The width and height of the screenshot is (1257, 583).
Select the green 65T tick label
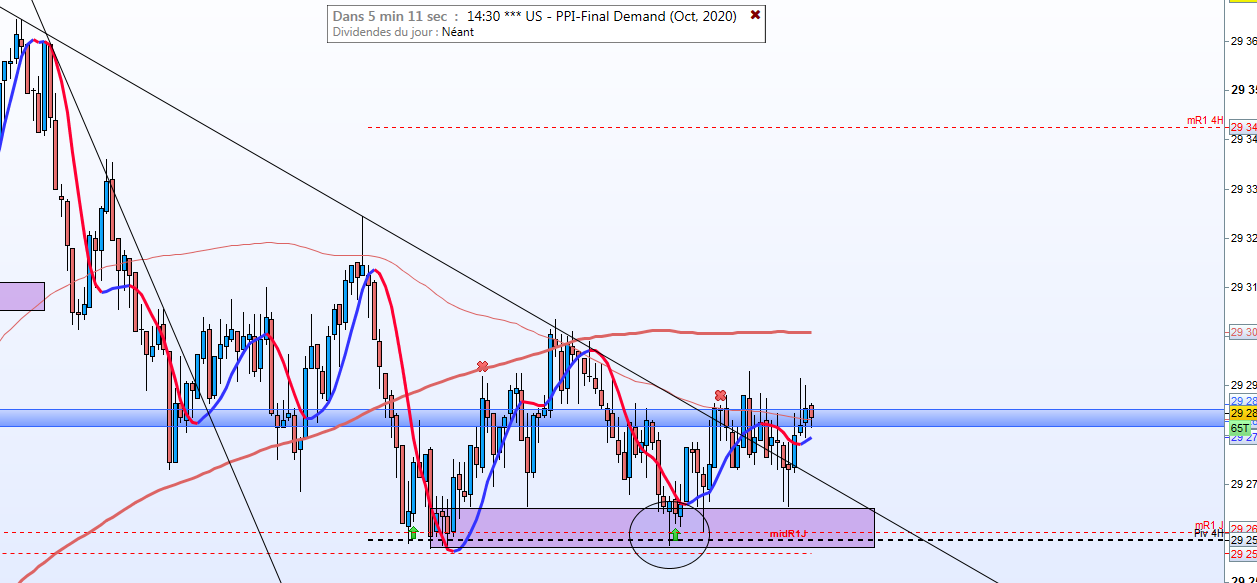click(x=1240, y=428)
